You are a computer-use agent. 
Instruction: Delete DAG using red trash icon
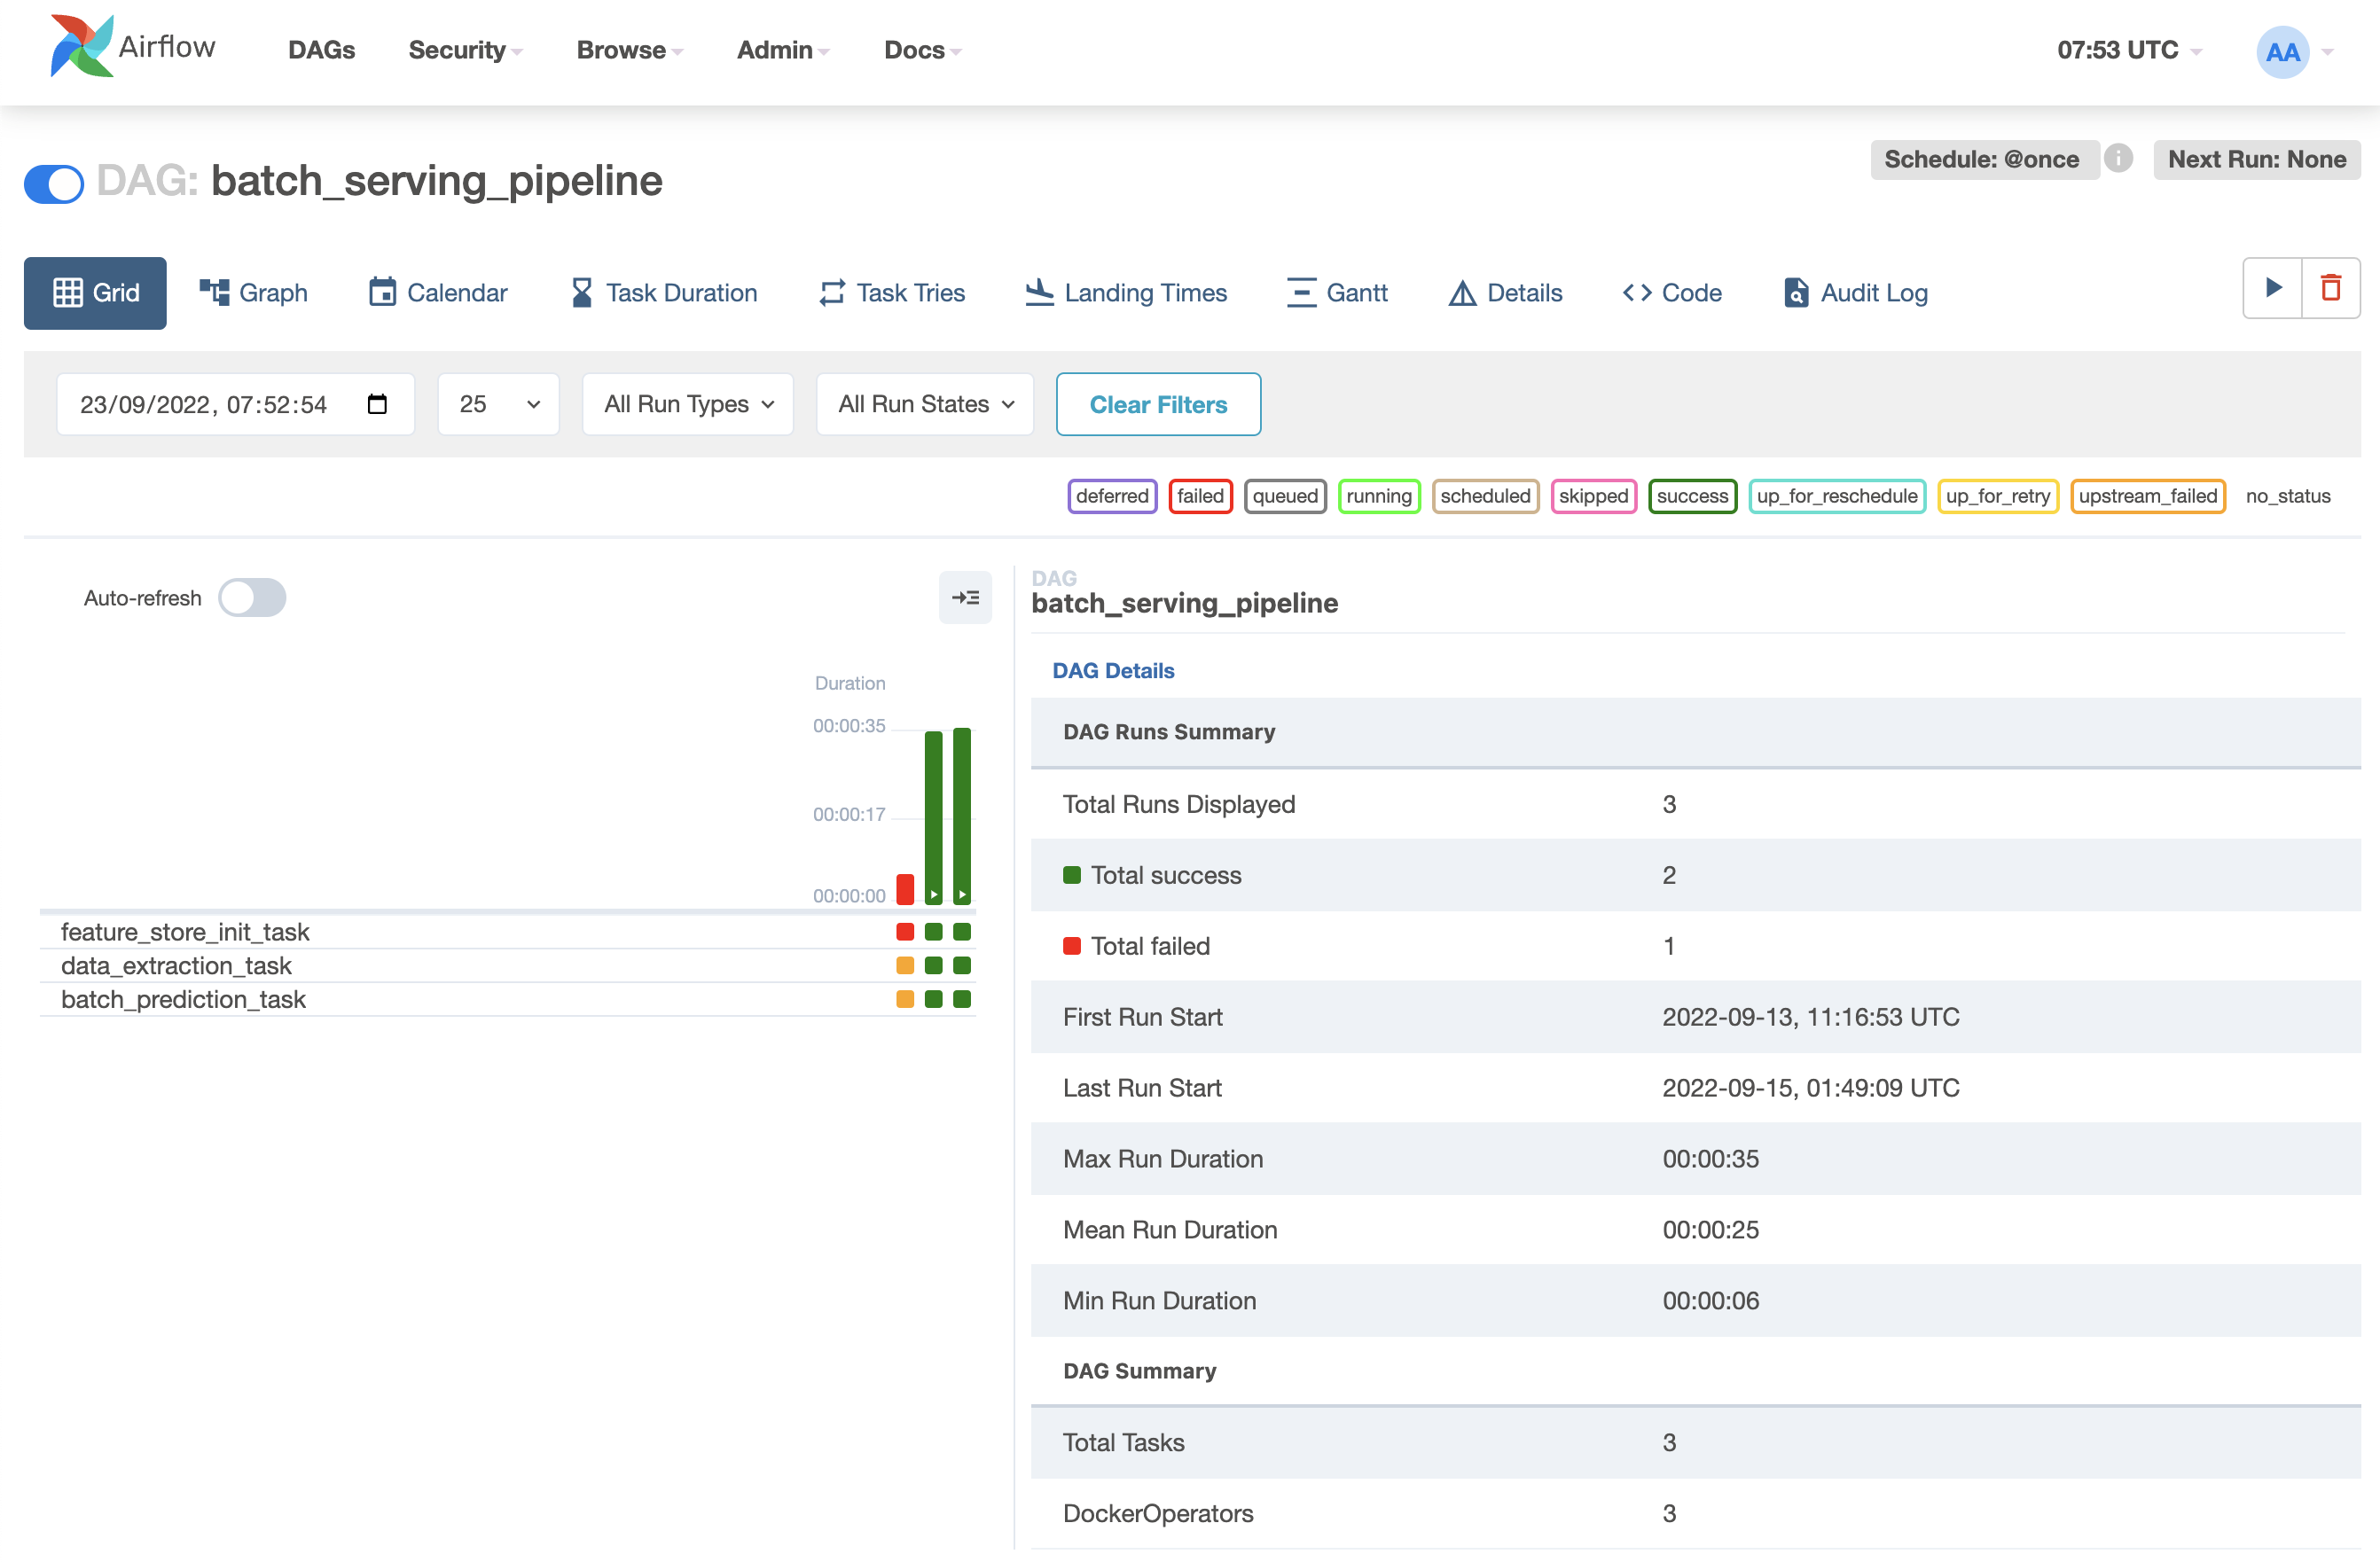pos(2331,289)
